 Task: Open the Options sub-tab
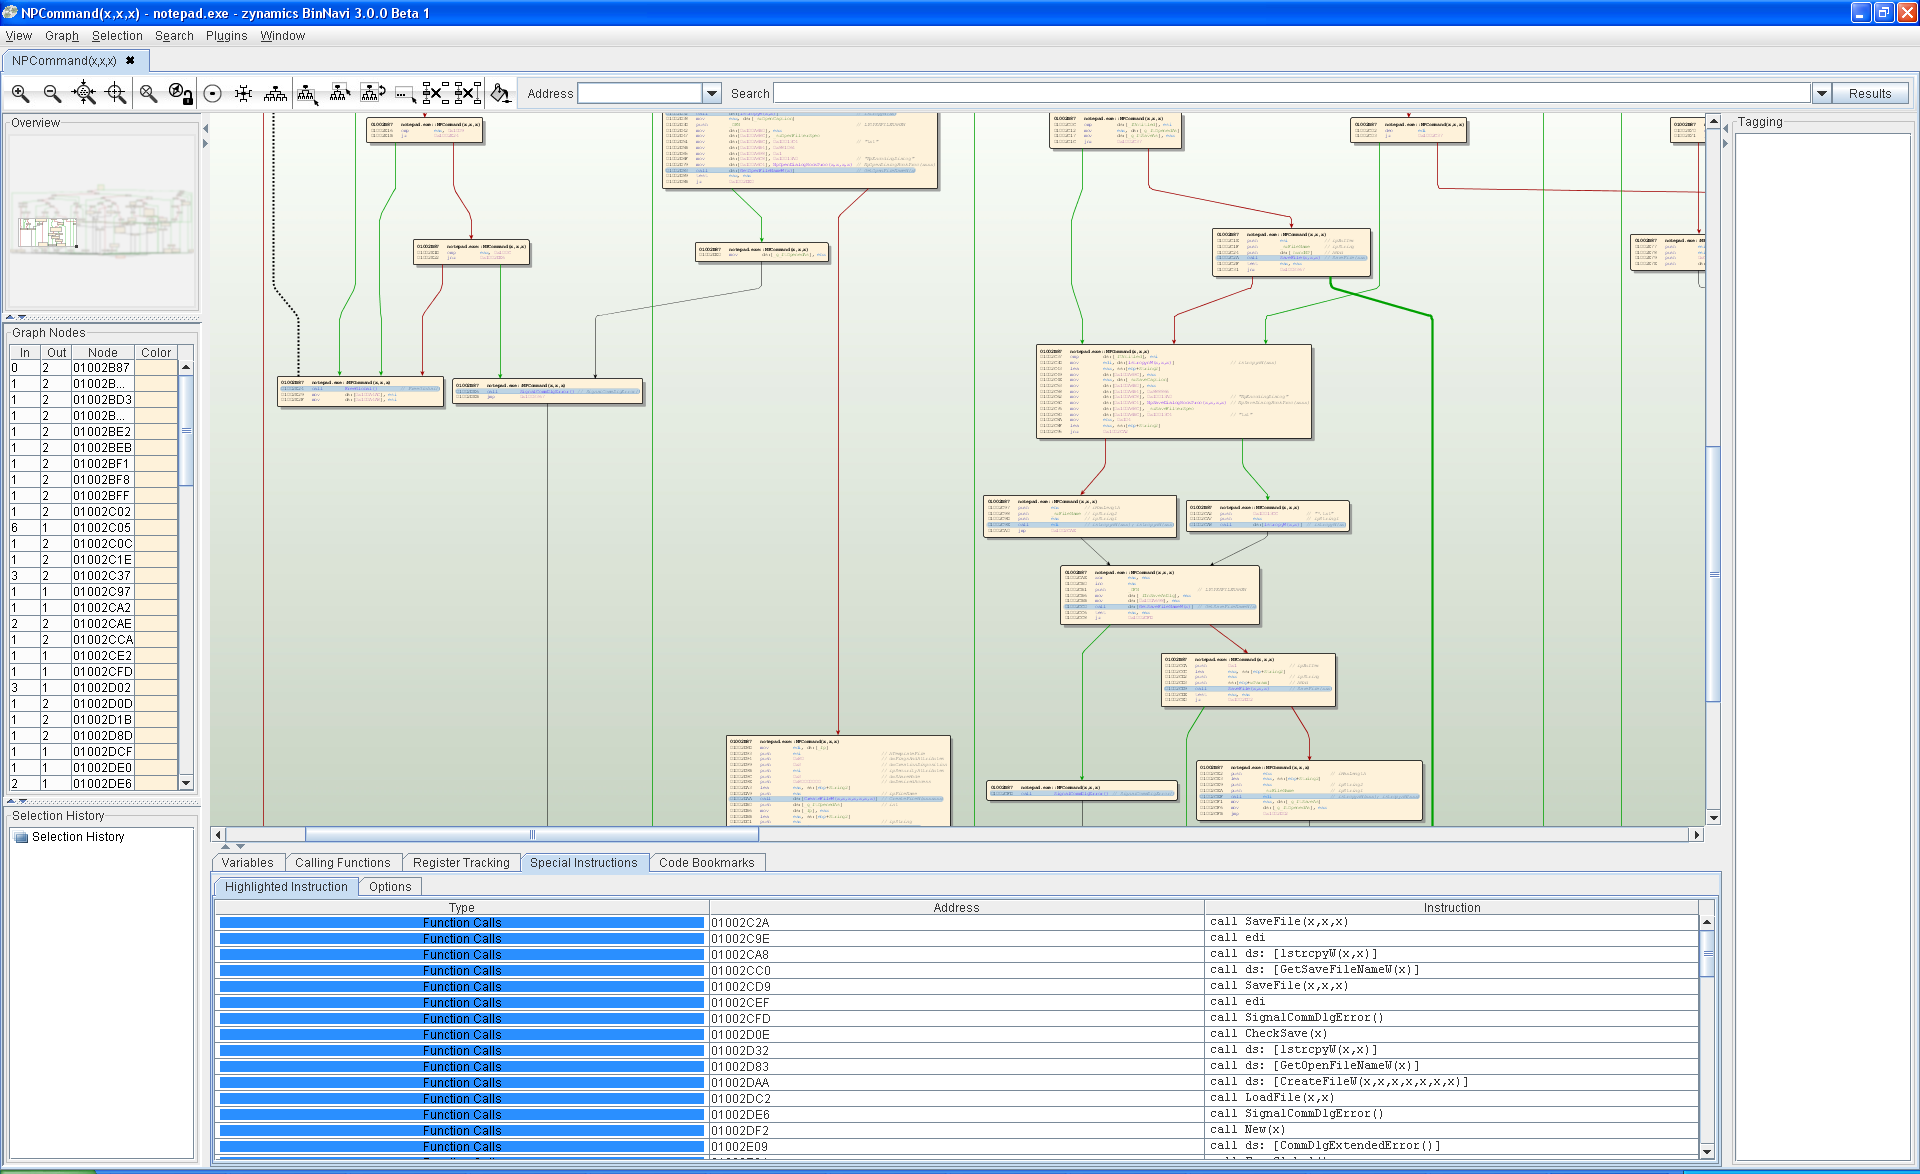[x=390, y=887]
